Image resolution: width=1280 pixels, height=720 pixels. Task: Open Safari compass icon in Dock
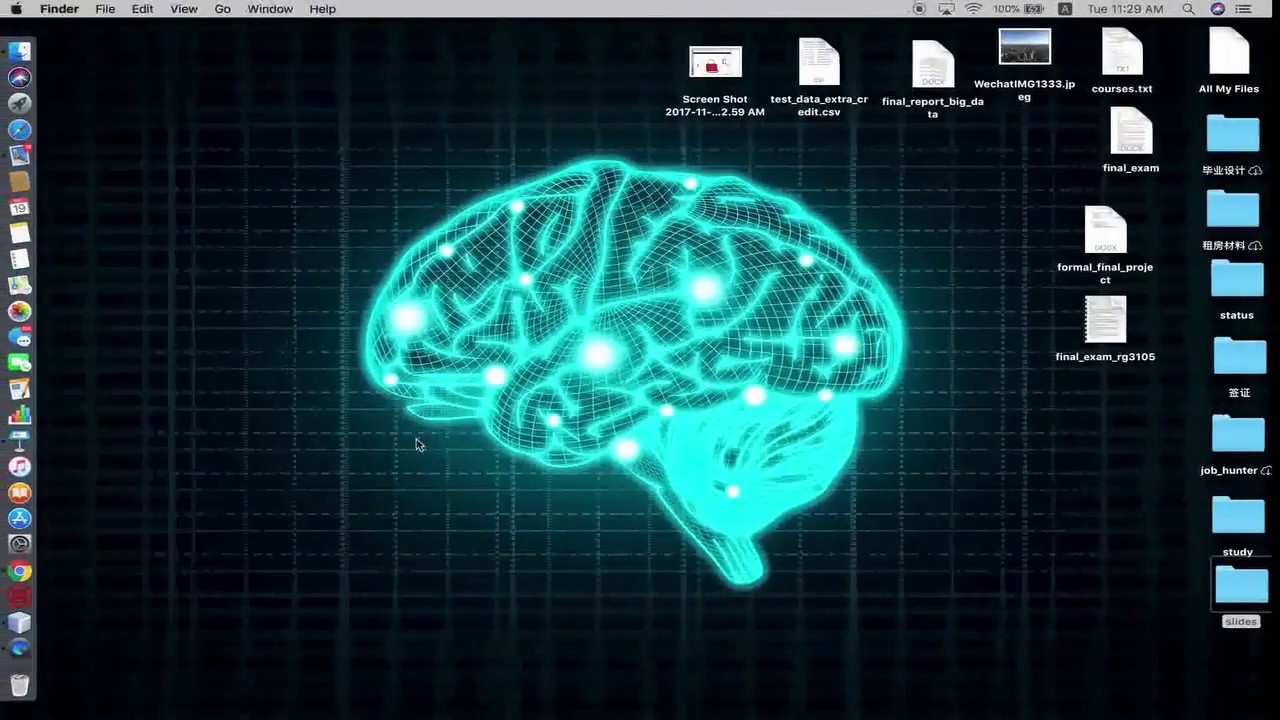point(19,129)
